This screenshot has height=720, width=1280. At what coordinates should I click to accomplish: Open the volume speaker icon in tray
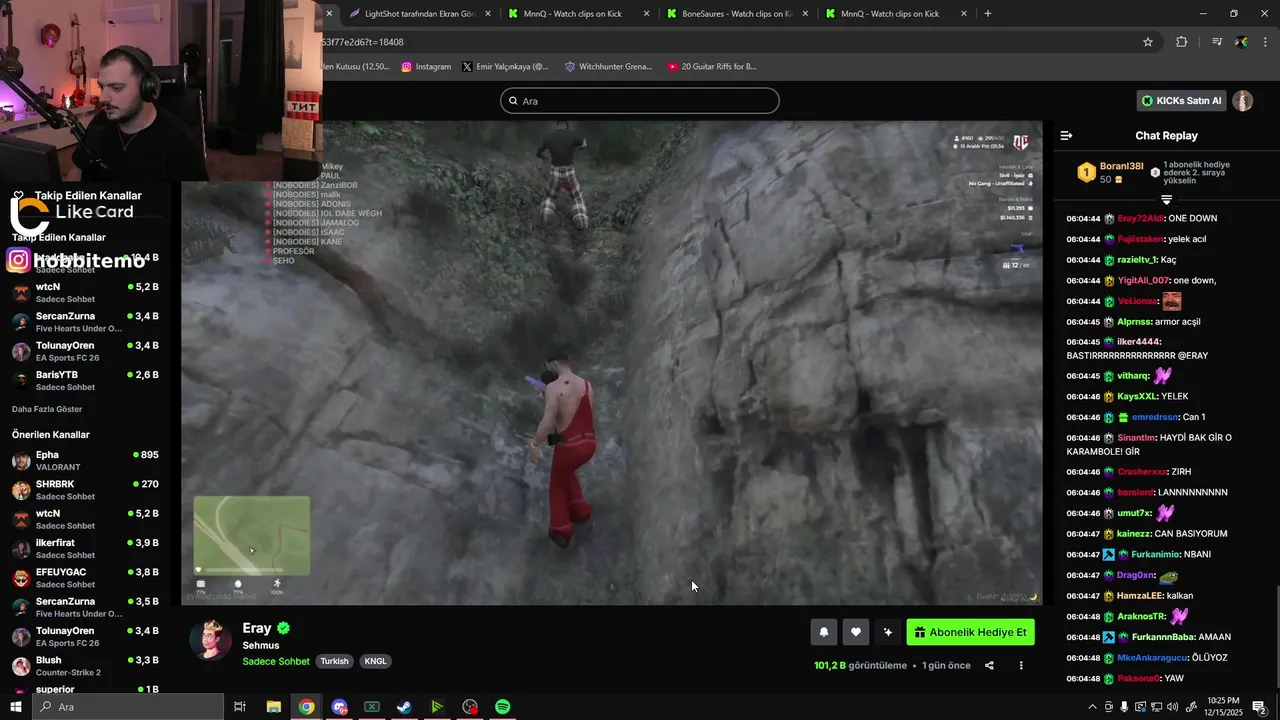tap(1173, 707)
